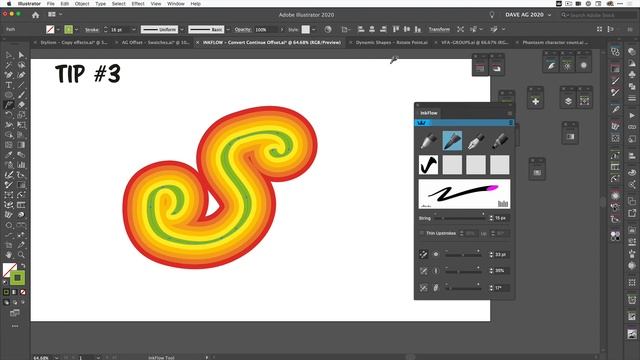Click the green stroke swatch in control bar
The image size is (640, 360).
[x=69, y=29]
